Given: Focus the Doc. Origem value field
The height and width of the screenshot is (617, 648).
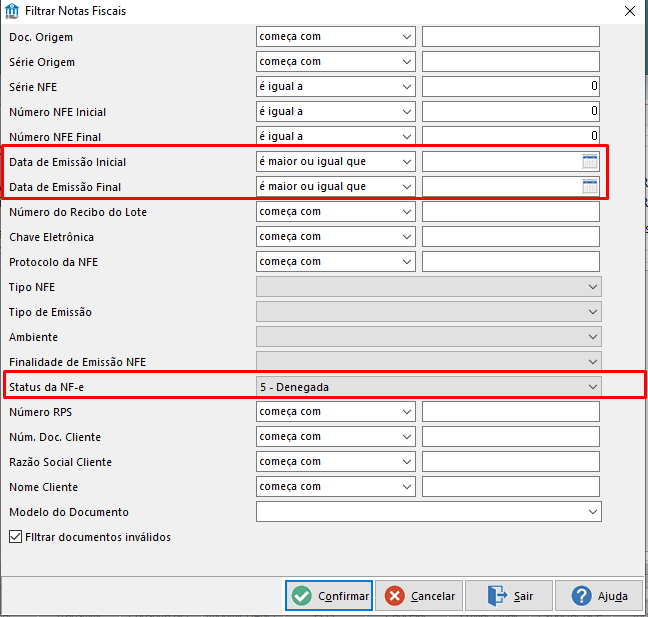Looking at the screenshot, I should pyautogui.click(x=511, y=37).
